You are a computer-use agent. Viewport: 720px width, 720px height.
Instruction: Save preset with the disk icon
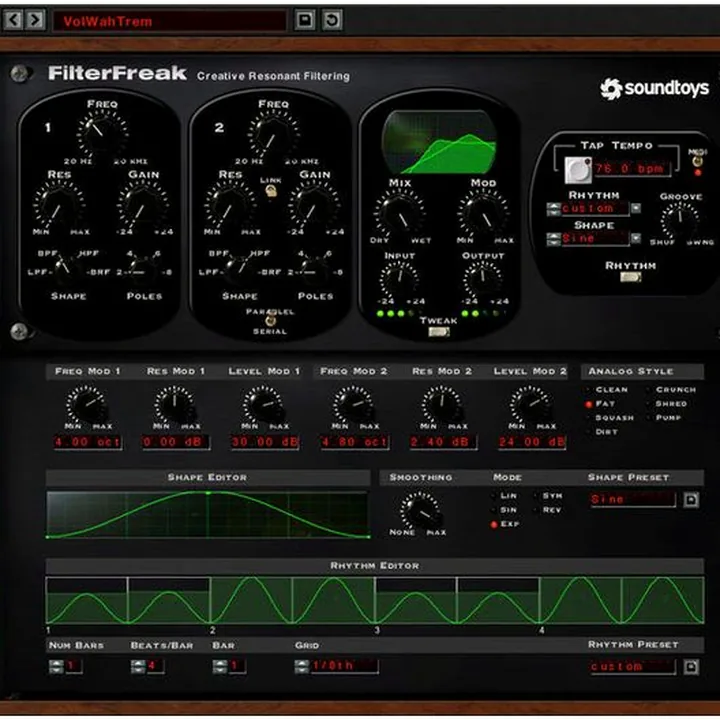[x=305, y=20]
